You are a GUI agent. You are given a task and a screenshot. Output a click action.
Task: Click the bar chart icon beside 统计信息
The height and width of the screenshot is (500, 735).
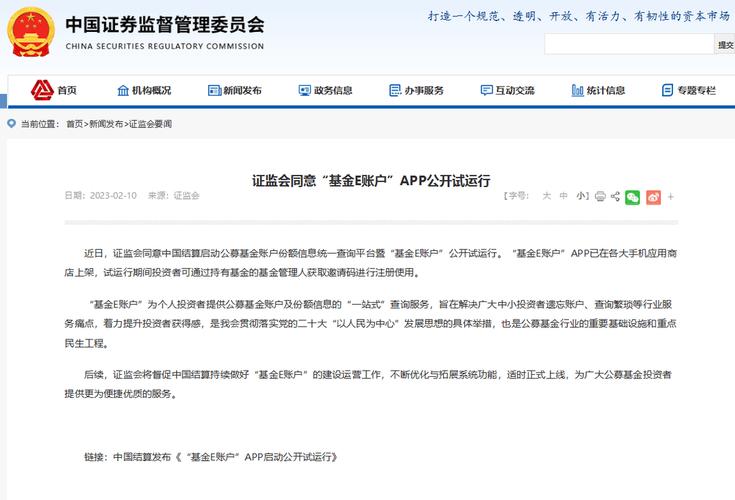tap(578, 90)
